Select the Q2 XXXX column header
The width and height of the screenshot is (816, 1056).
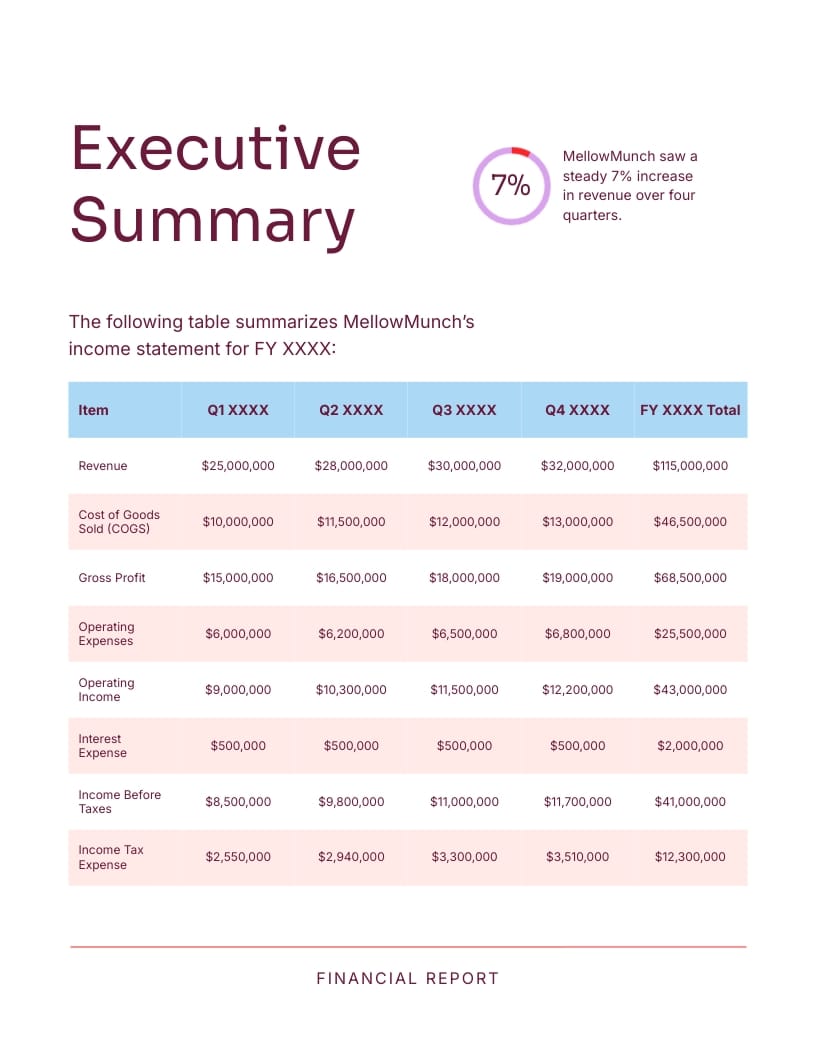(x=351, y=410)
